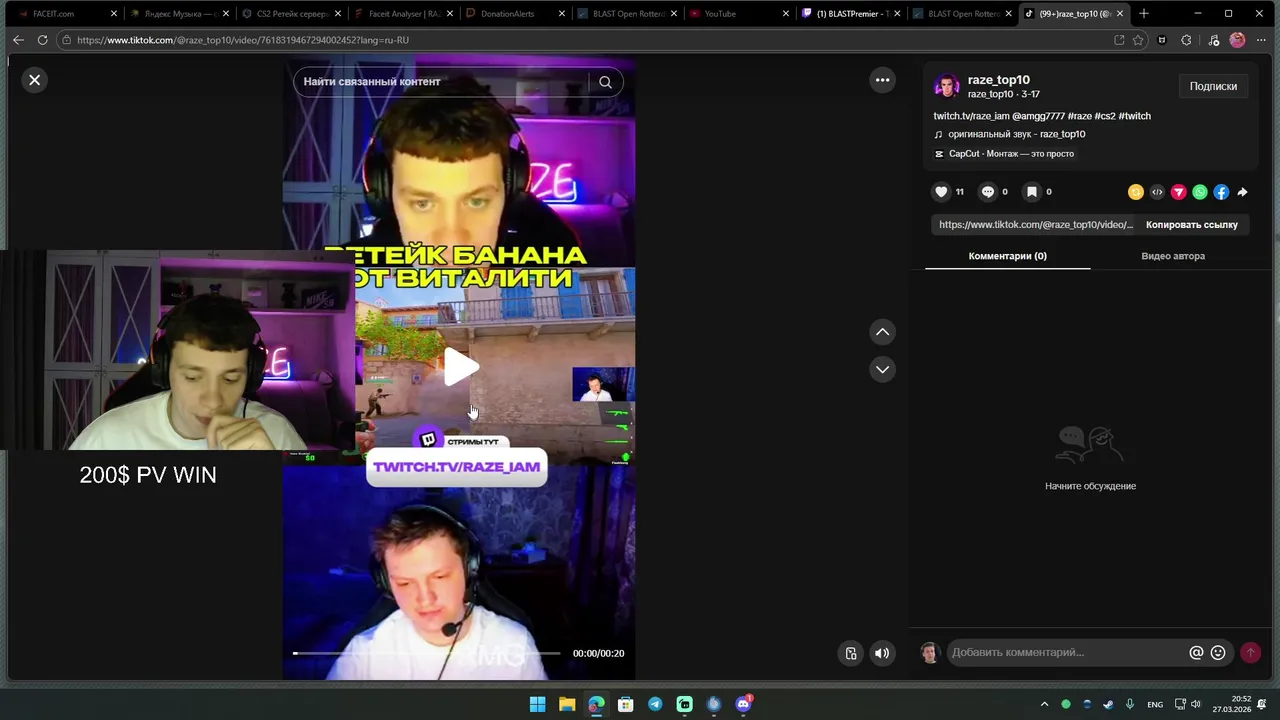1280x720 pixels.
Task: Toggle the auto-scroll icon beside volume
Action: (850, 653)
